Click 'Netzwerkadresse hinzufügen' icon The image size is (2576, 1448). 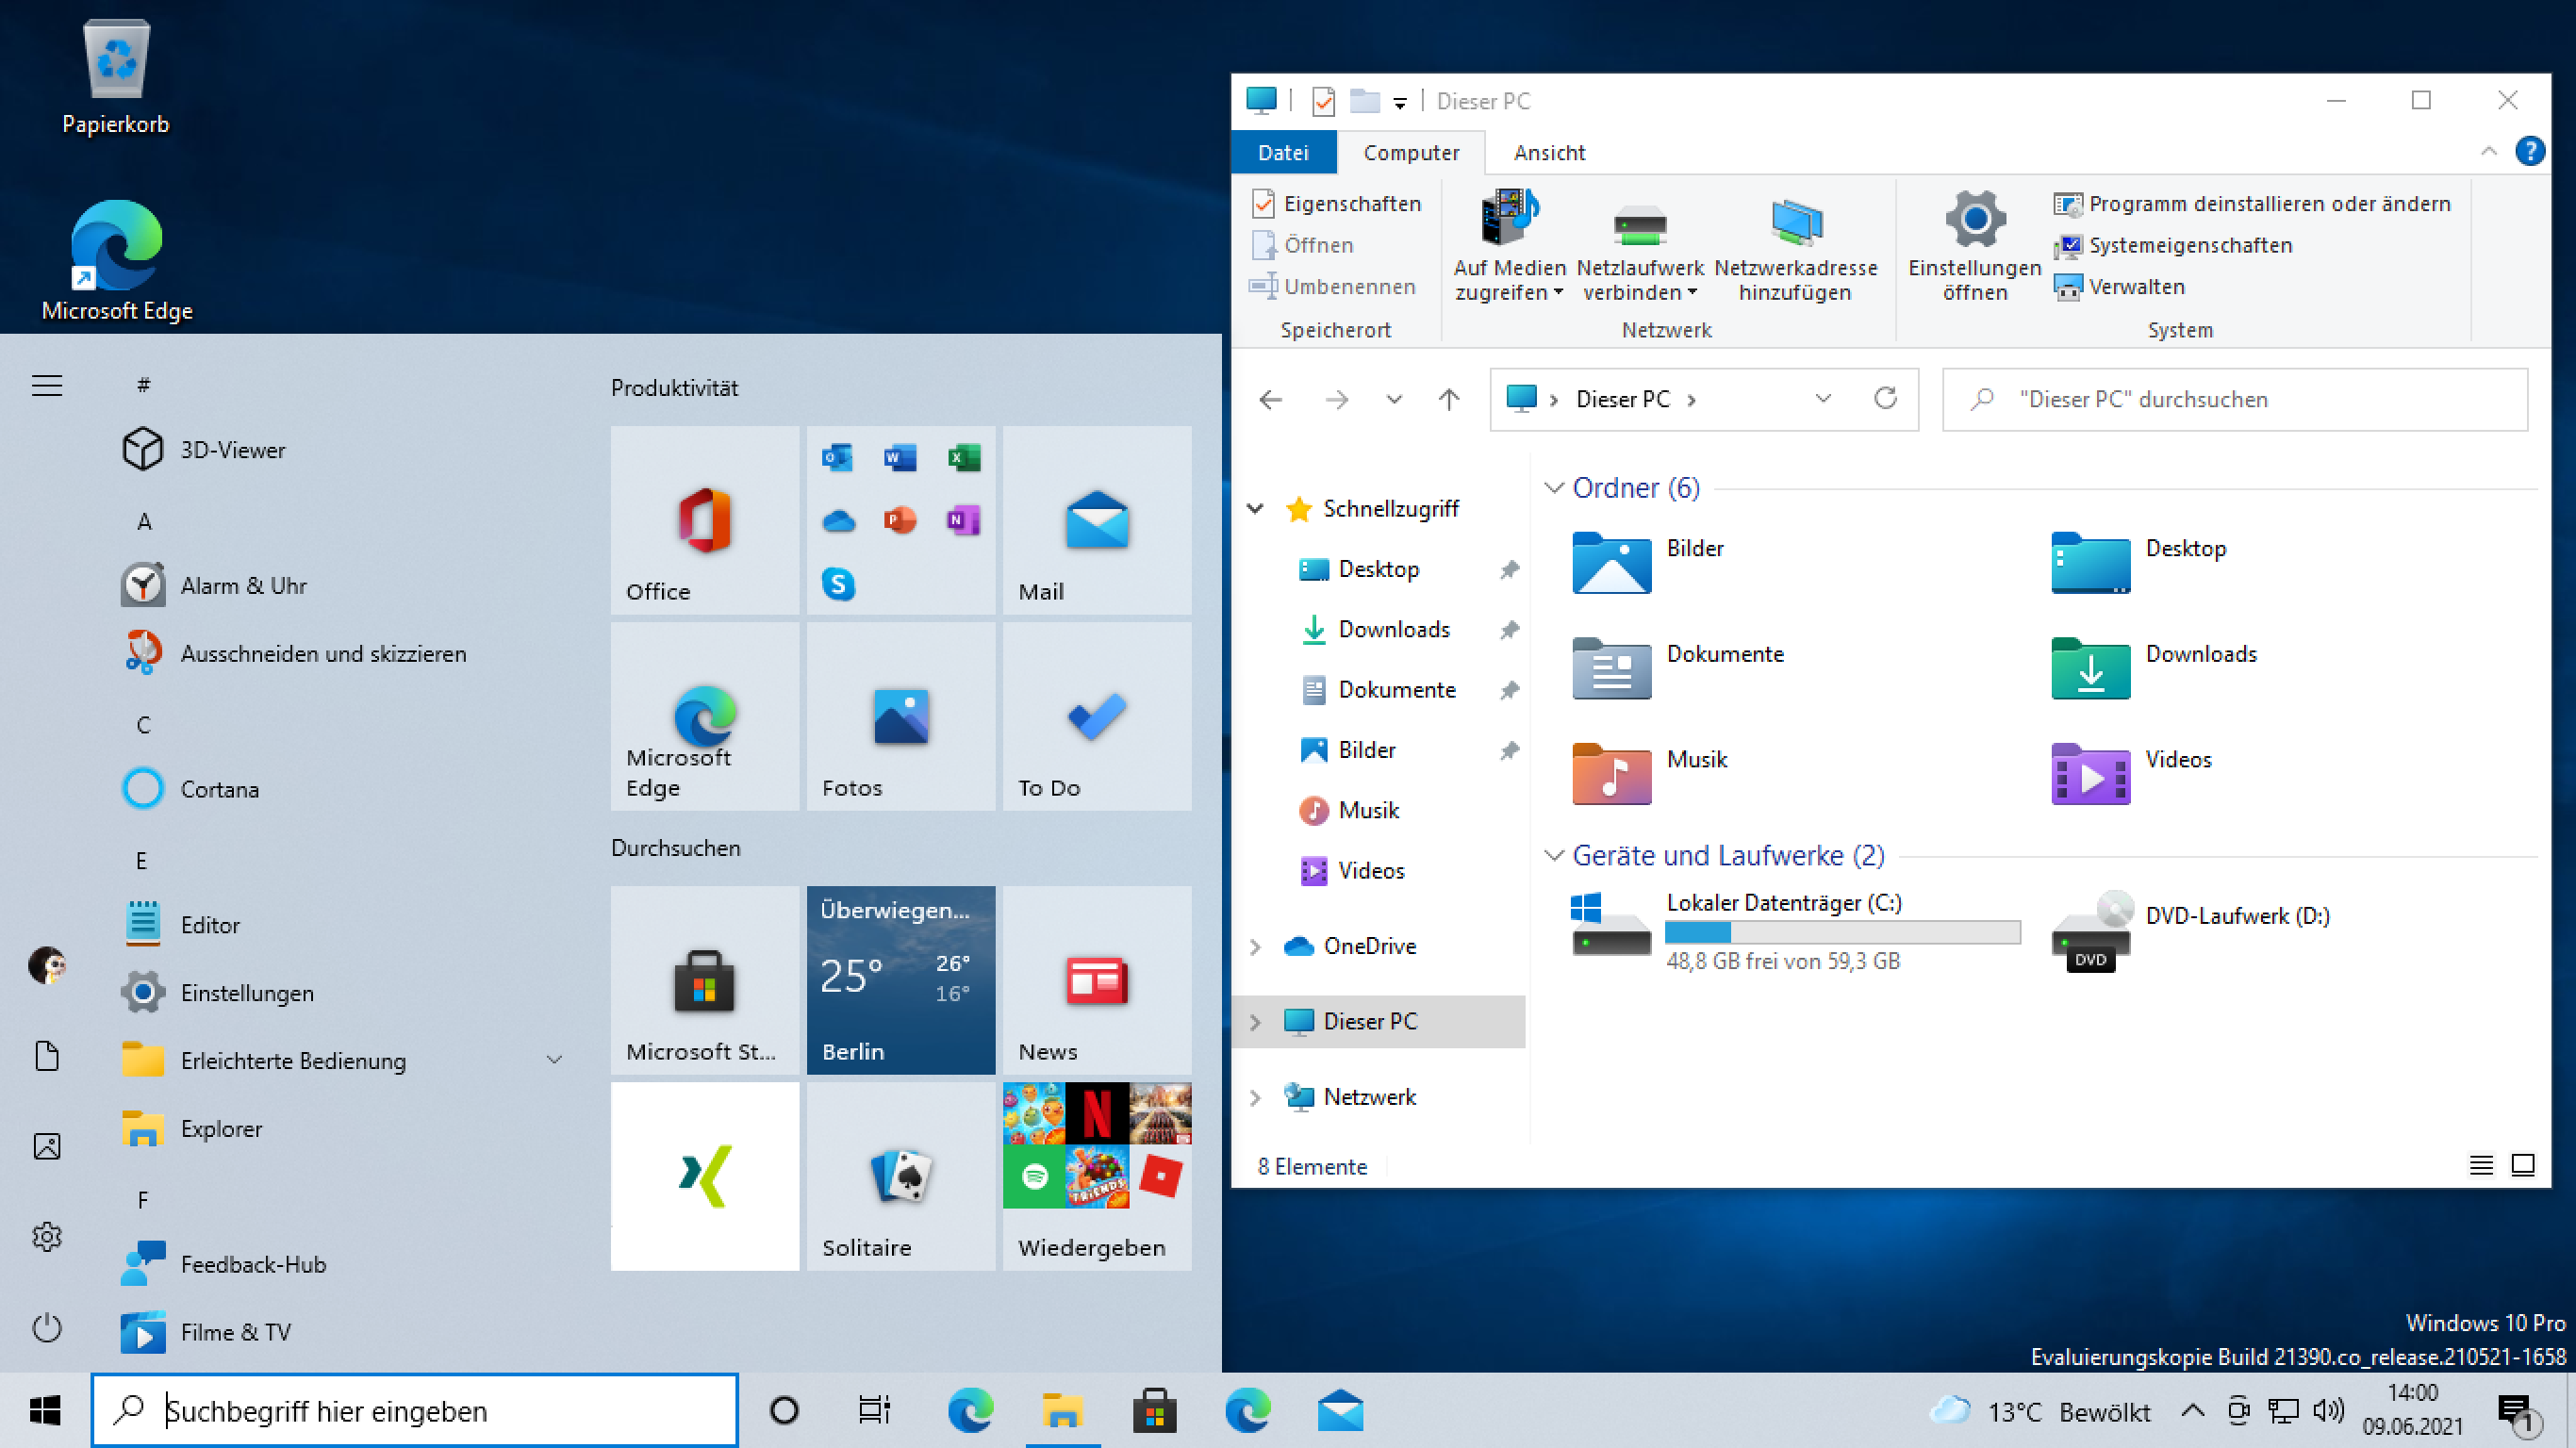1795,223
